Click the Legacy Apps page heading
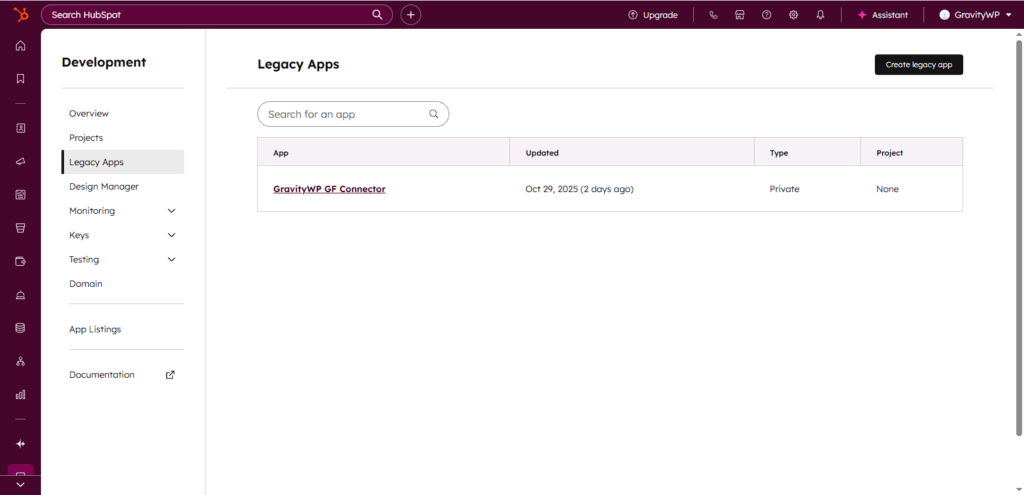The width and height of the screenshot is (1024, 495). [298, 64]
